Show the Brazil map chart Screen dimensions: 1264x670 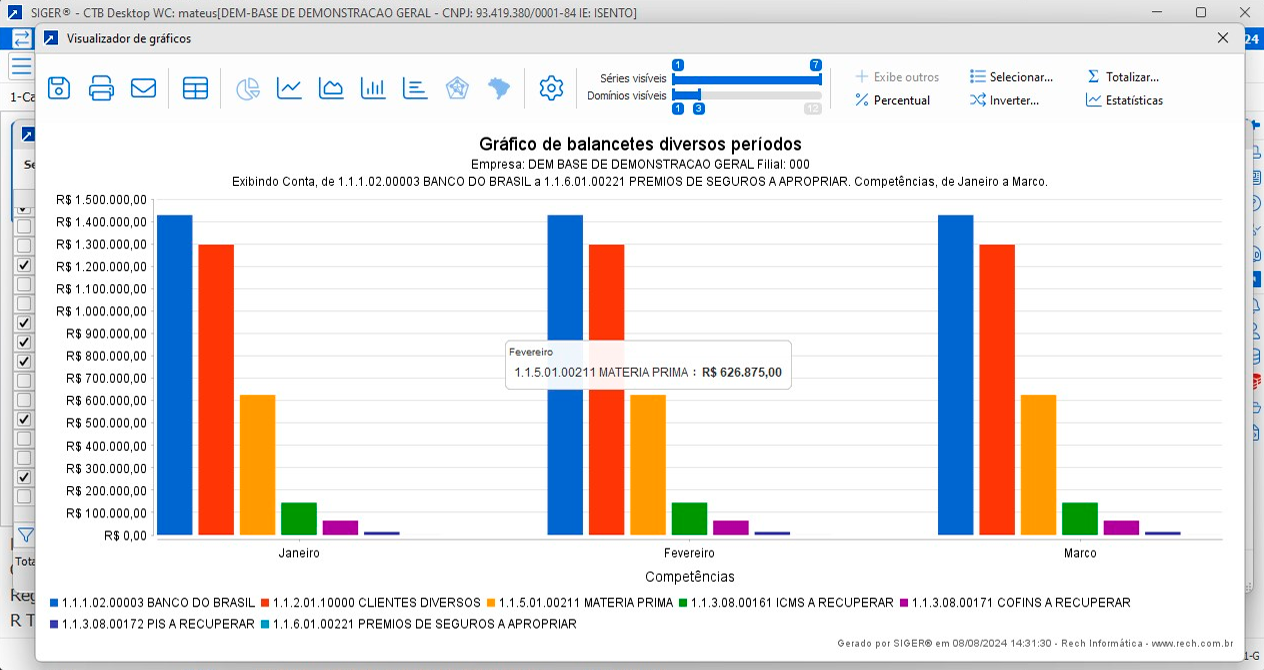click(x=498, y=88)
